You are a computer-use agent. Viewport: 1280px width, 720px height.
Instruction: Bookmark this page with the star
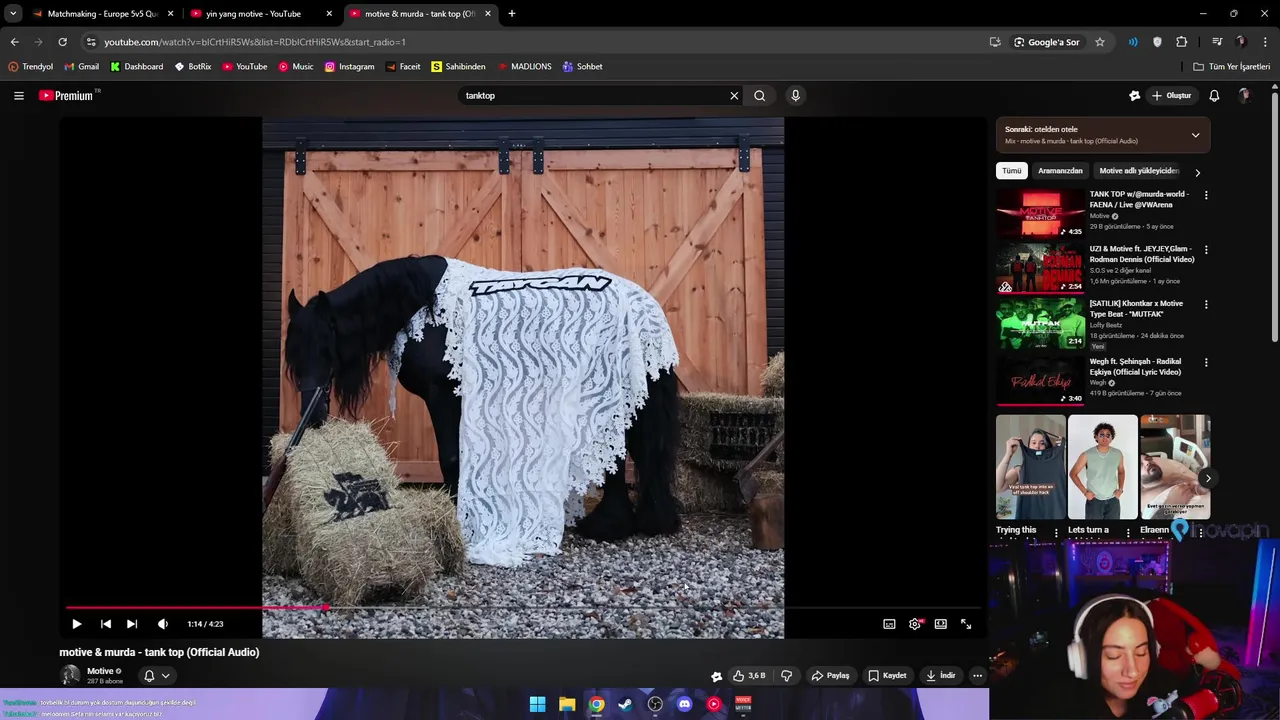[1100, 42]
